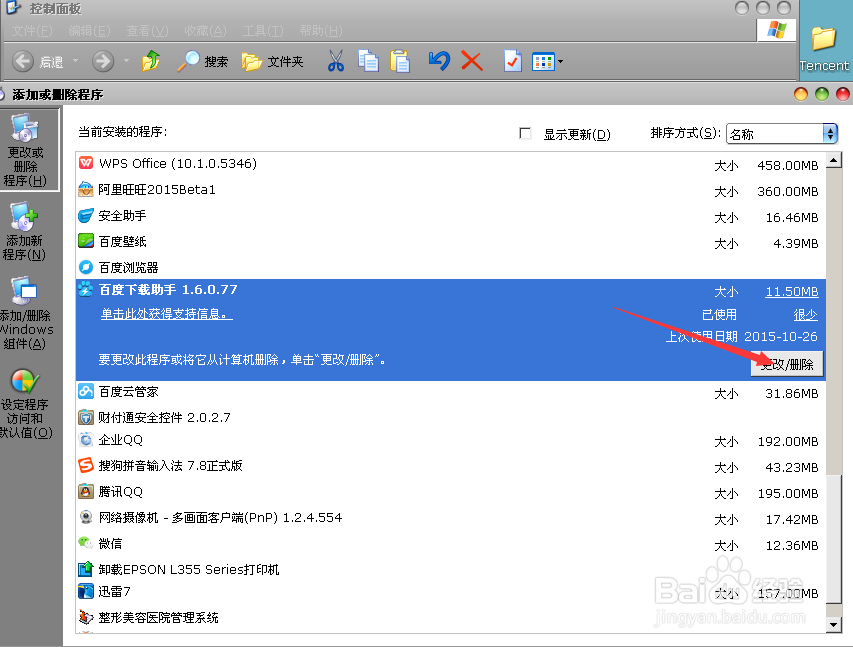The width and height of the screenshot is (853, 647).
Task: Open the Folders (文件夹) toolbar button
Action: [273, 61]
